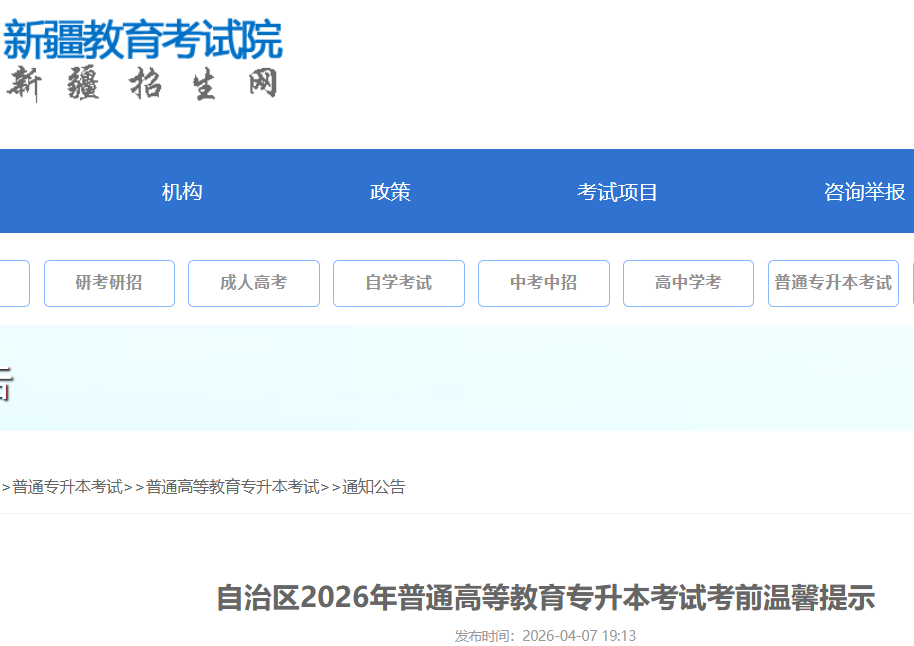Navigate to 普通高等教育专升本考试 breadcrumb link
Screen dimensions: 914x646
pos(232,487)
